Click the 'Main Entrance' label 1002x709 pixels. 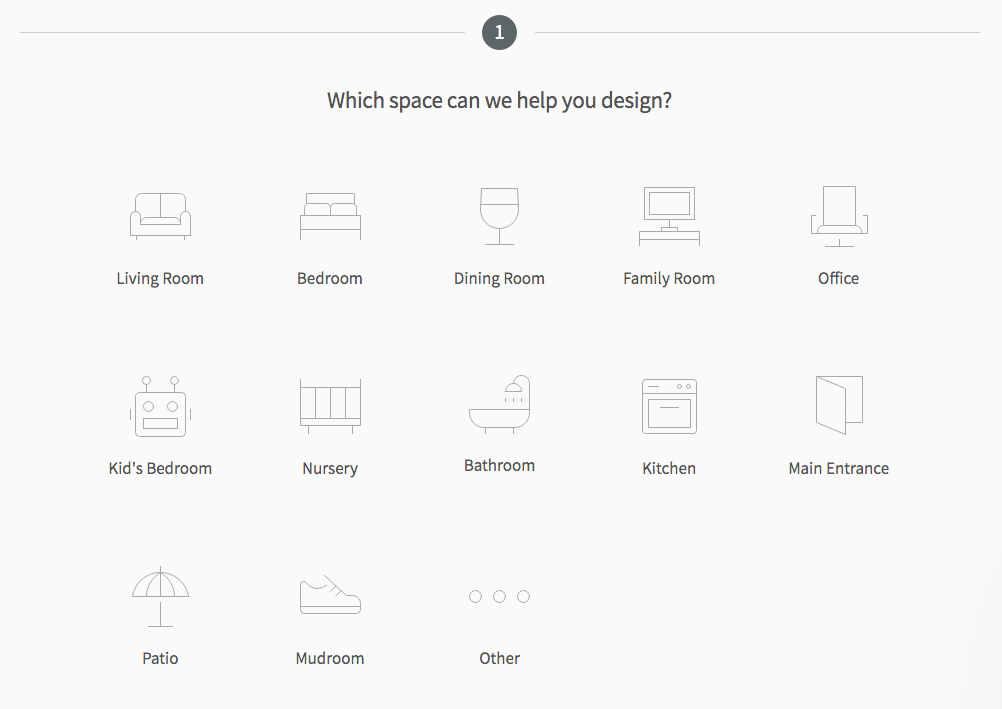tap(838, 469)
